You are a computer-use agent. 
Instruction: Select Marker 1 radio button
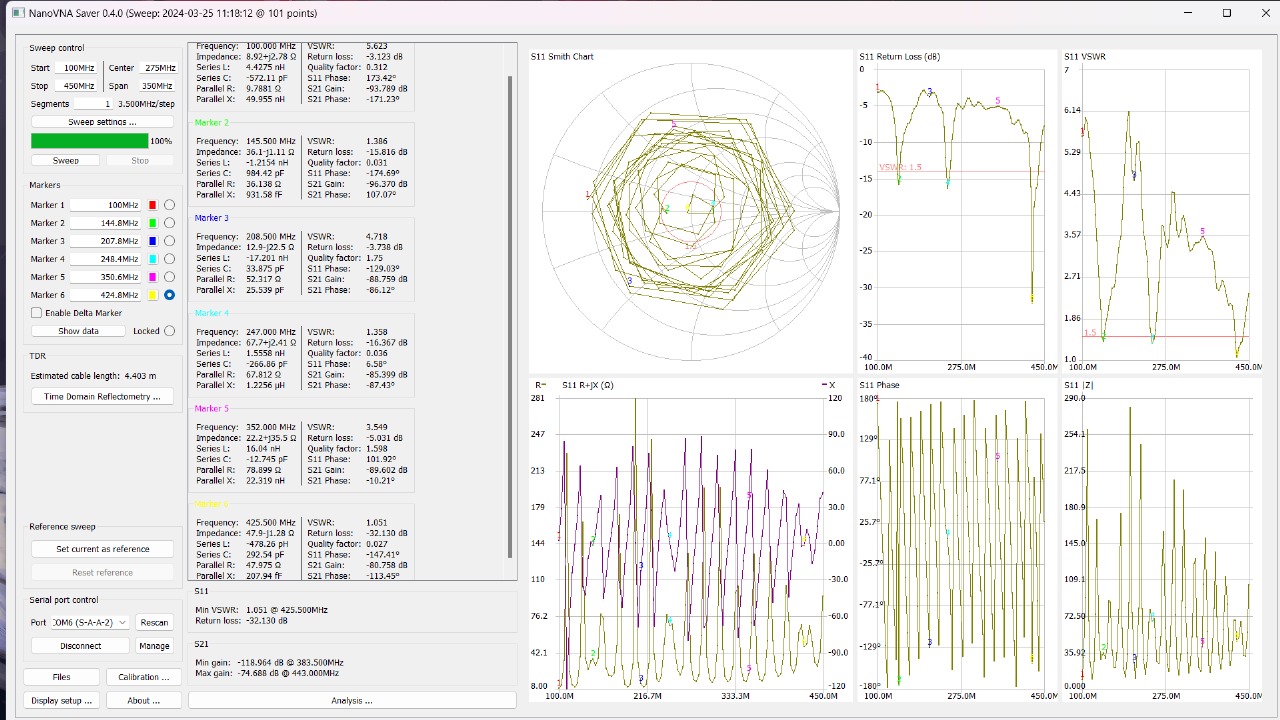[x=170, y=205]
